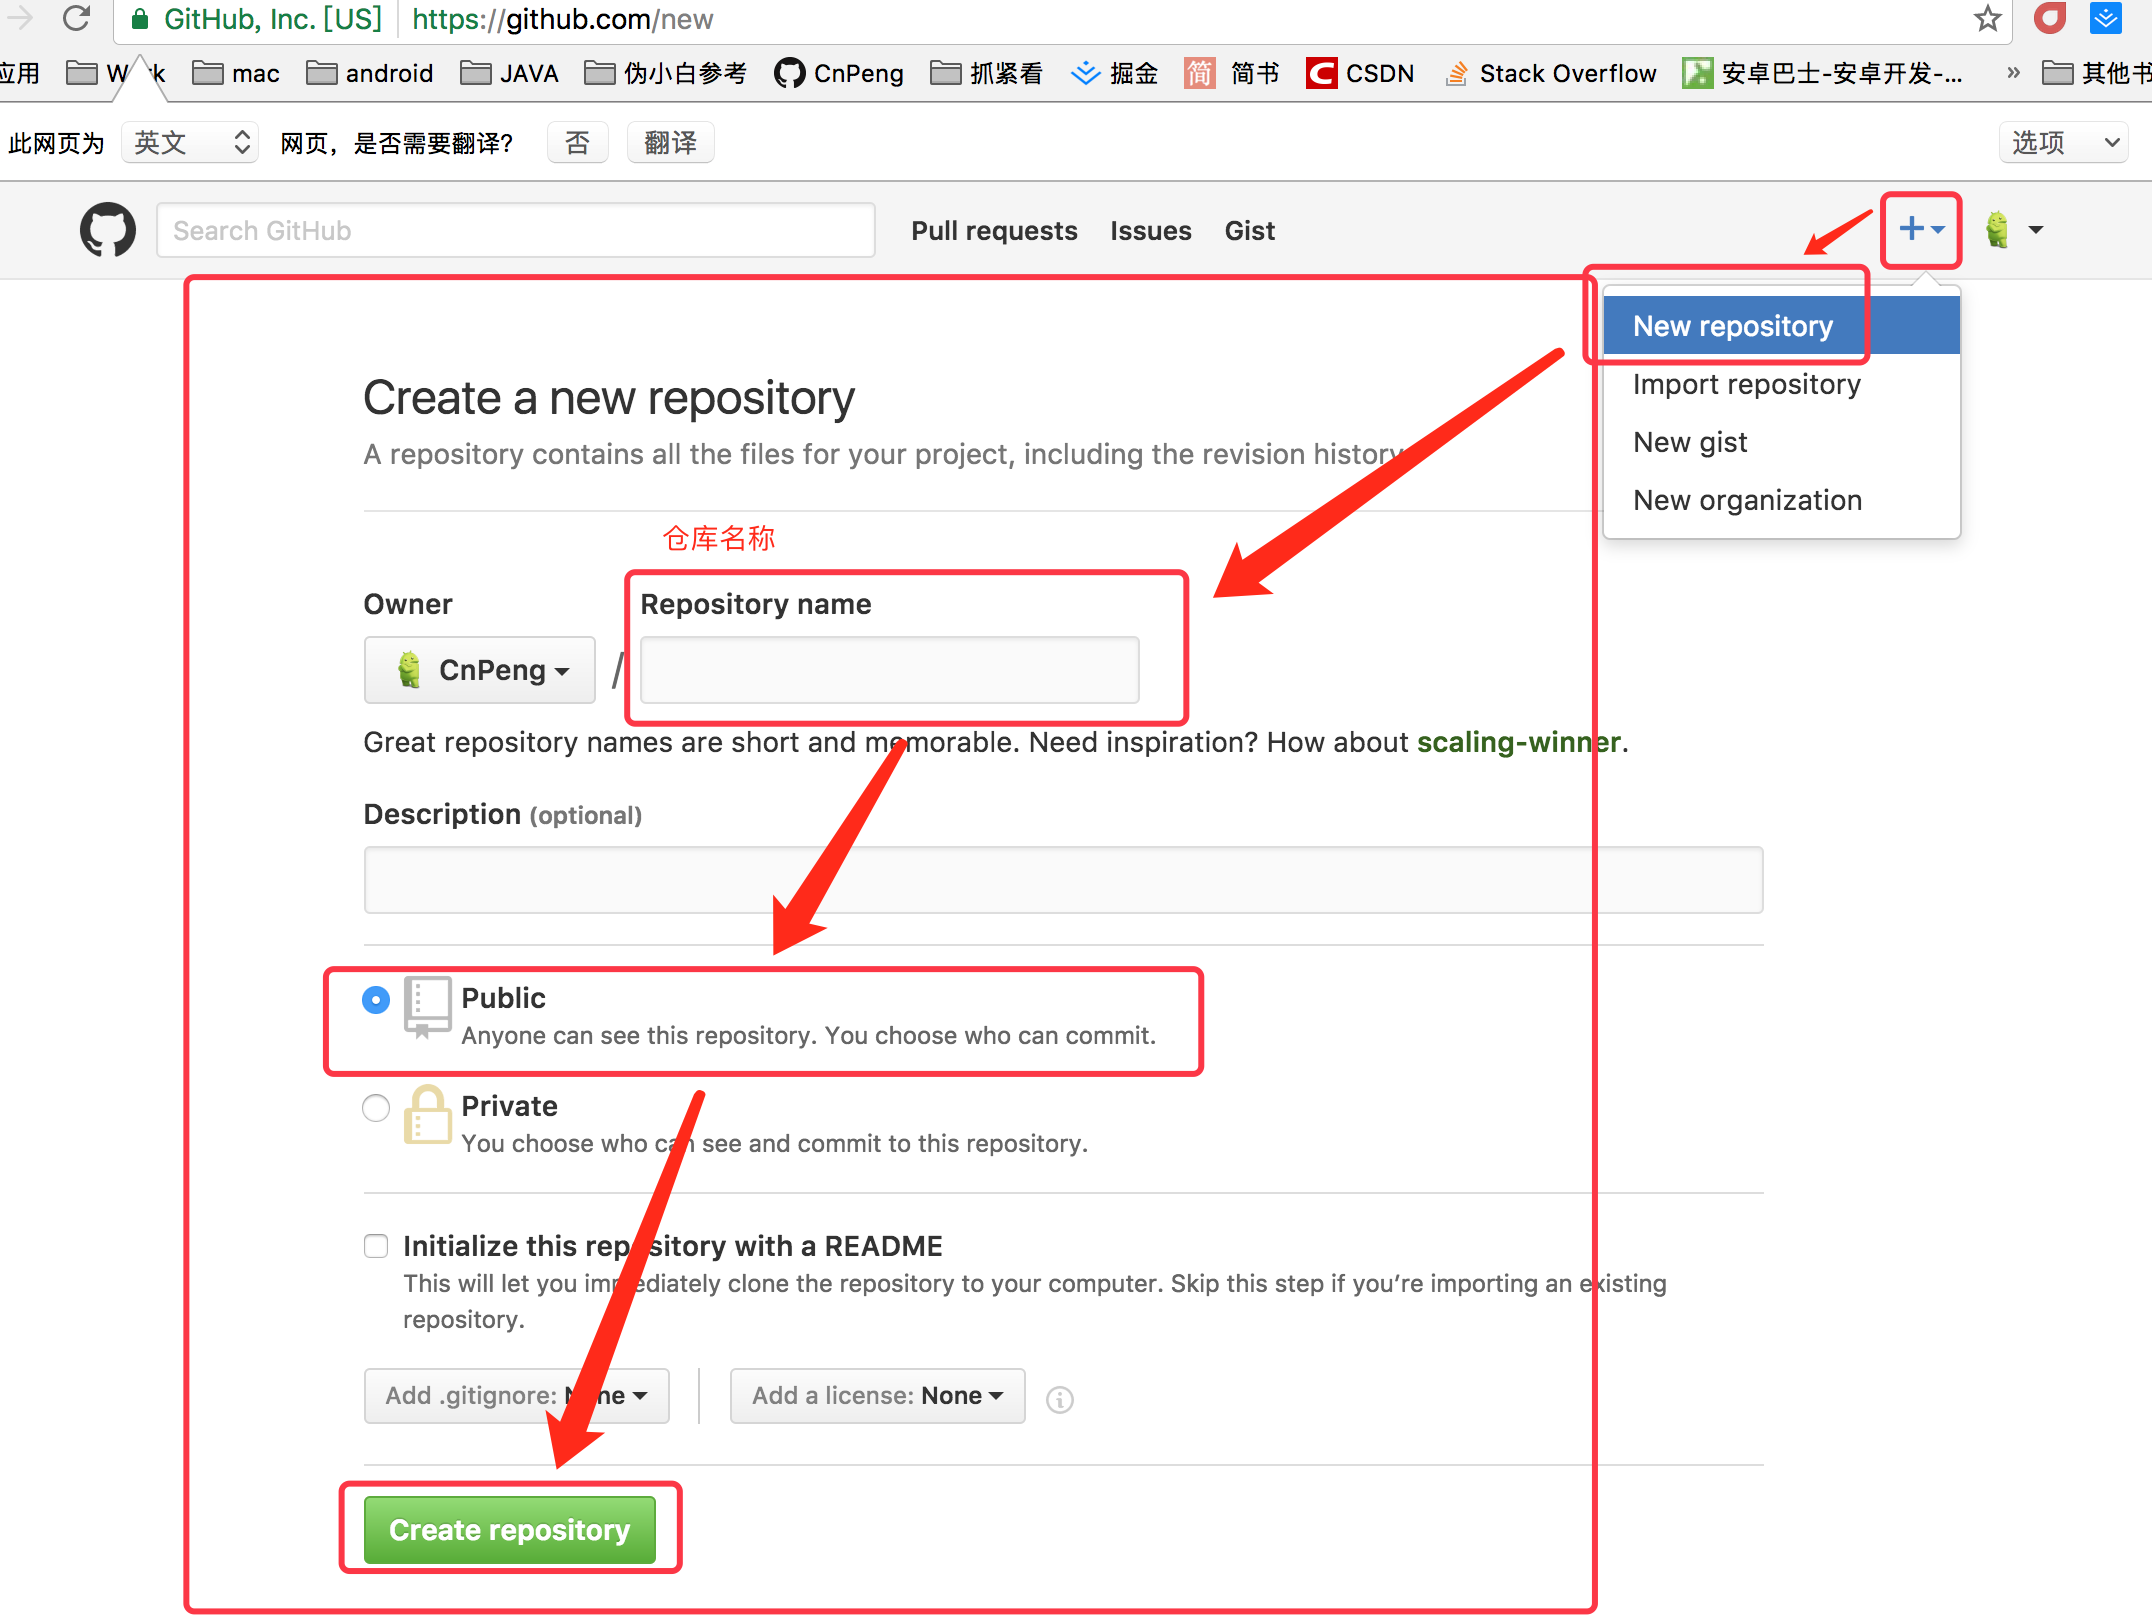
Task: Open the 抓紧看 bookmark folder
Action: pyautogui.click(x=987, y=73)
